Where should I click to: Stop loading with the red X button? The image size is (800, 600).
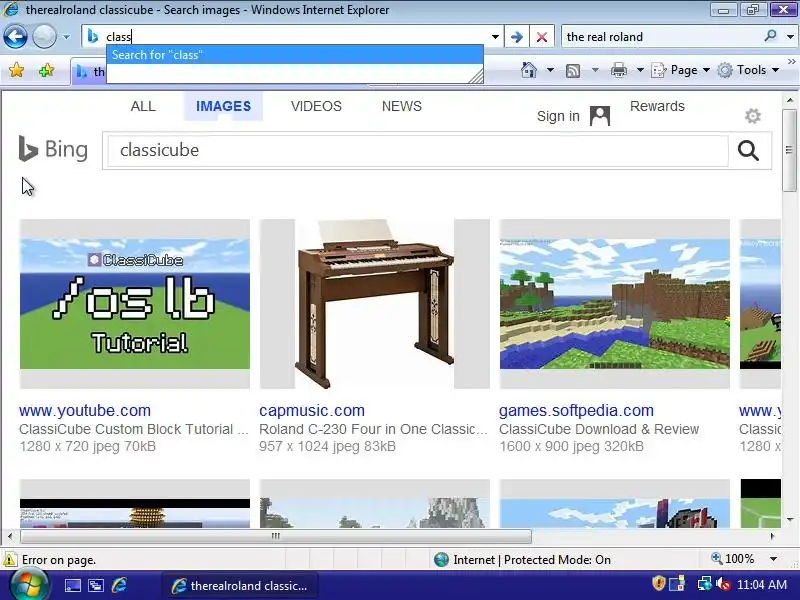pos(541,37)
